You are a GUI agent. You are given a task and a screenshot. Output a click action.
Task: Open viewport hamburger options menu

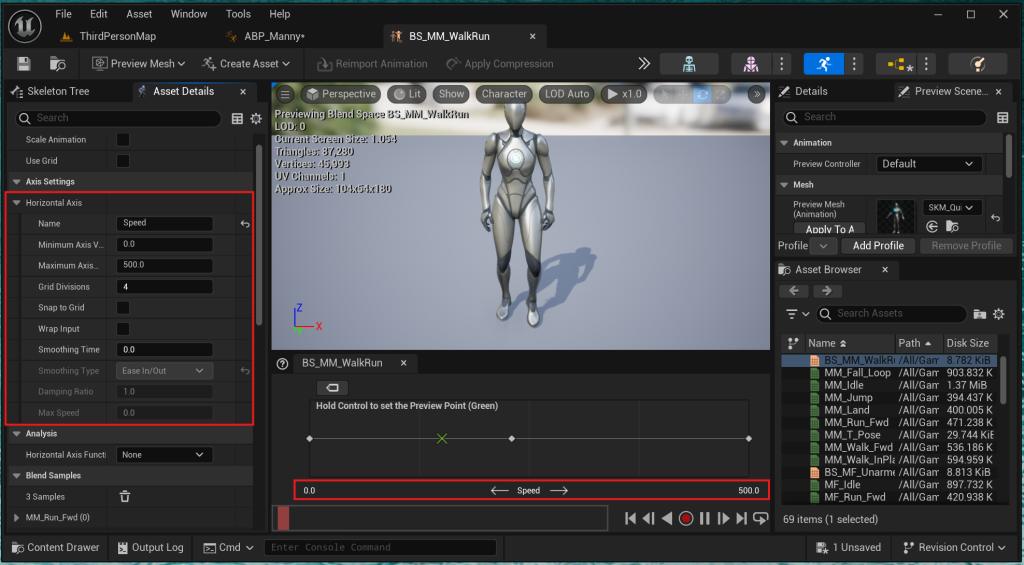[285, 94]
